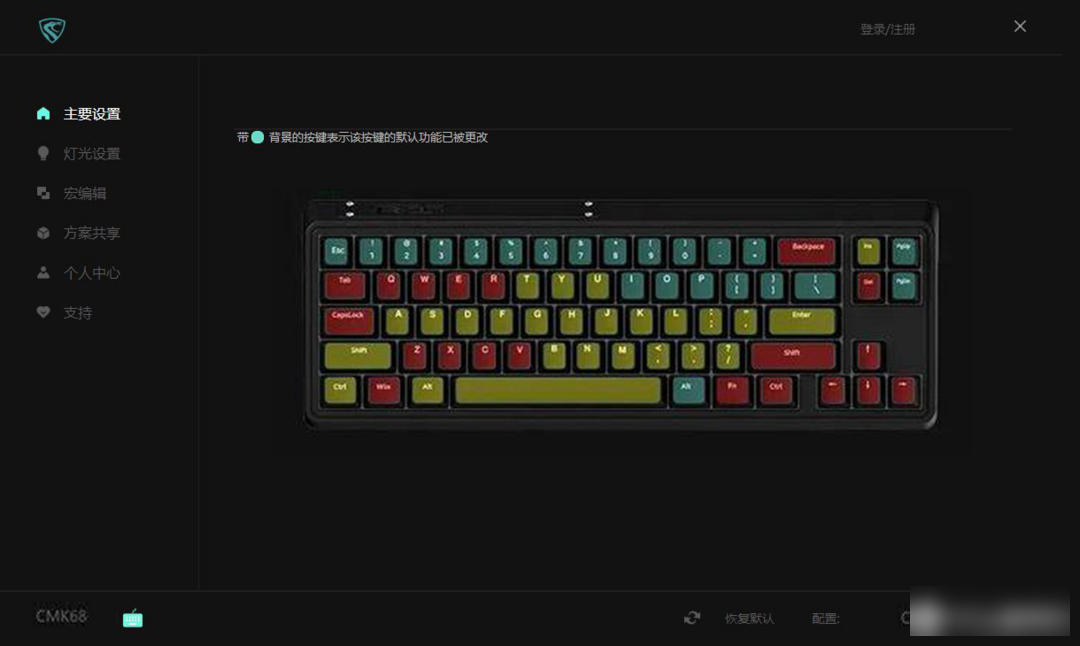
Task: Open the 个人中心 person icon
Action: click(43, 273)
